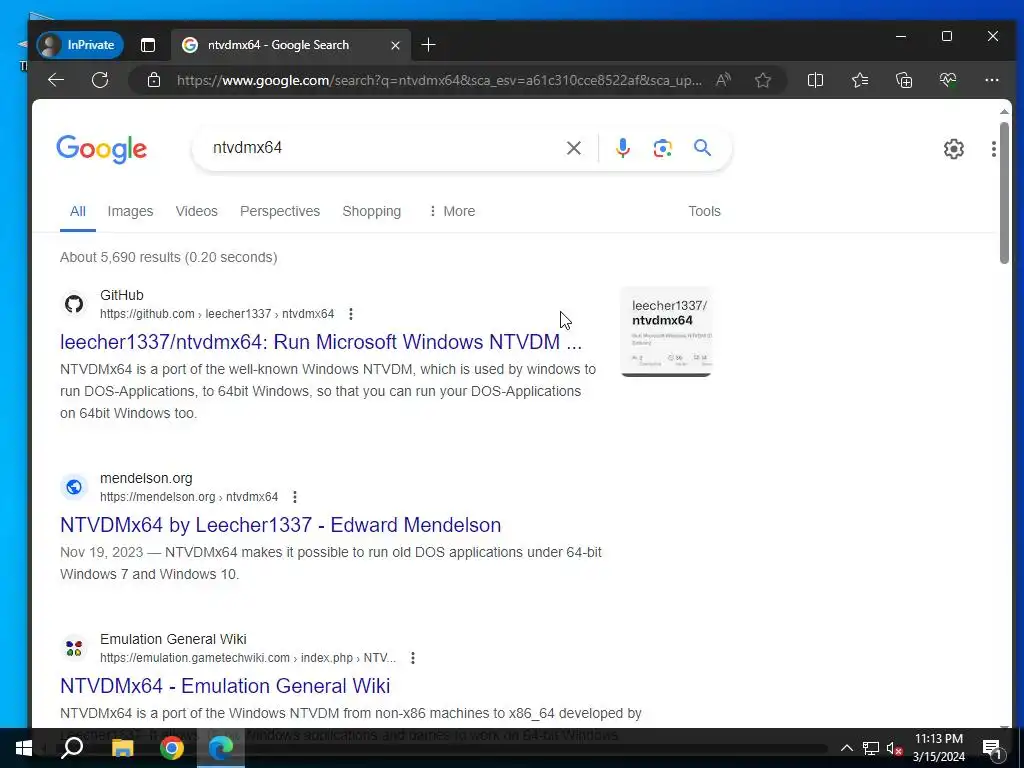Open the Favorites list icon
Screen dimensions: 1024x768
860,80
